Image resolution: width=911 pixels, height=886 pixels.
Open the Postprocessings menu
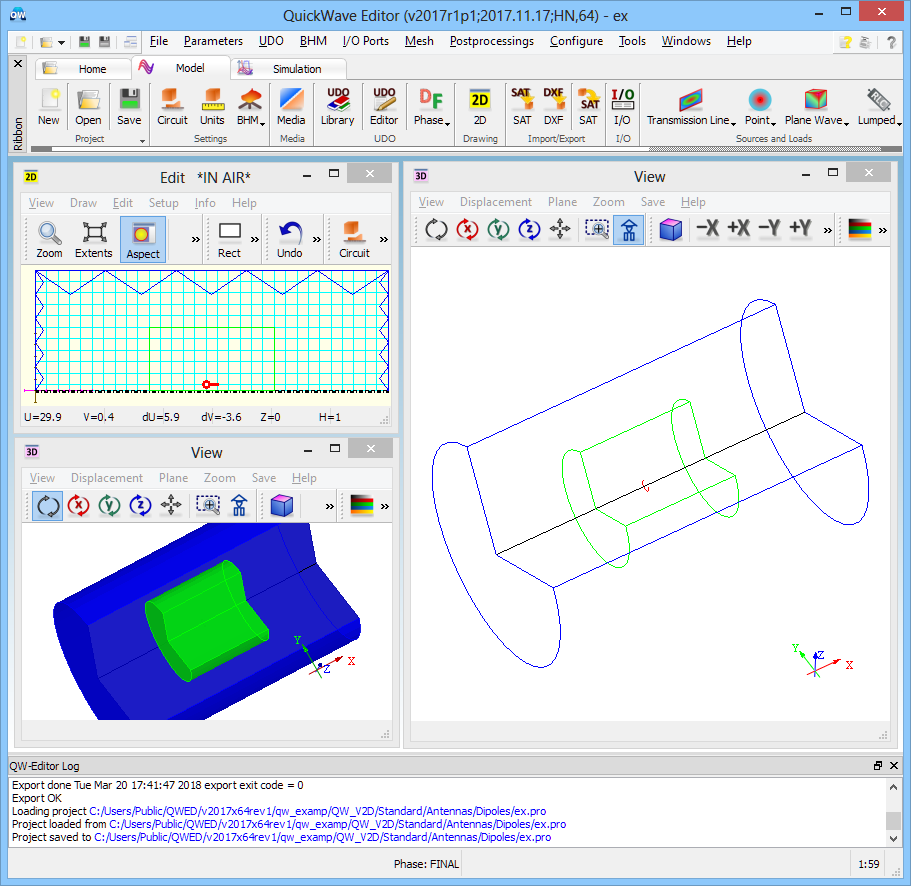[x=491, y=41]
